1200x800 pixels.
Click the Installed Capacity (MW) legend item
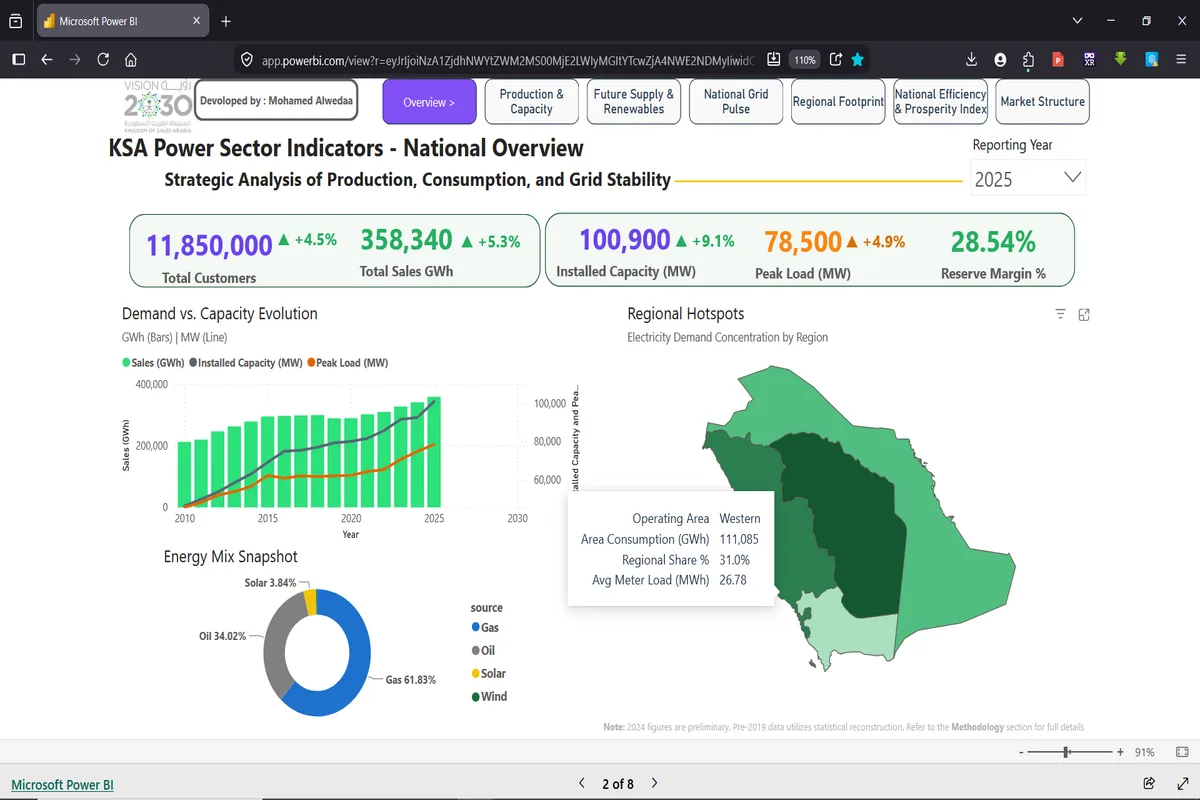[245, 363]
